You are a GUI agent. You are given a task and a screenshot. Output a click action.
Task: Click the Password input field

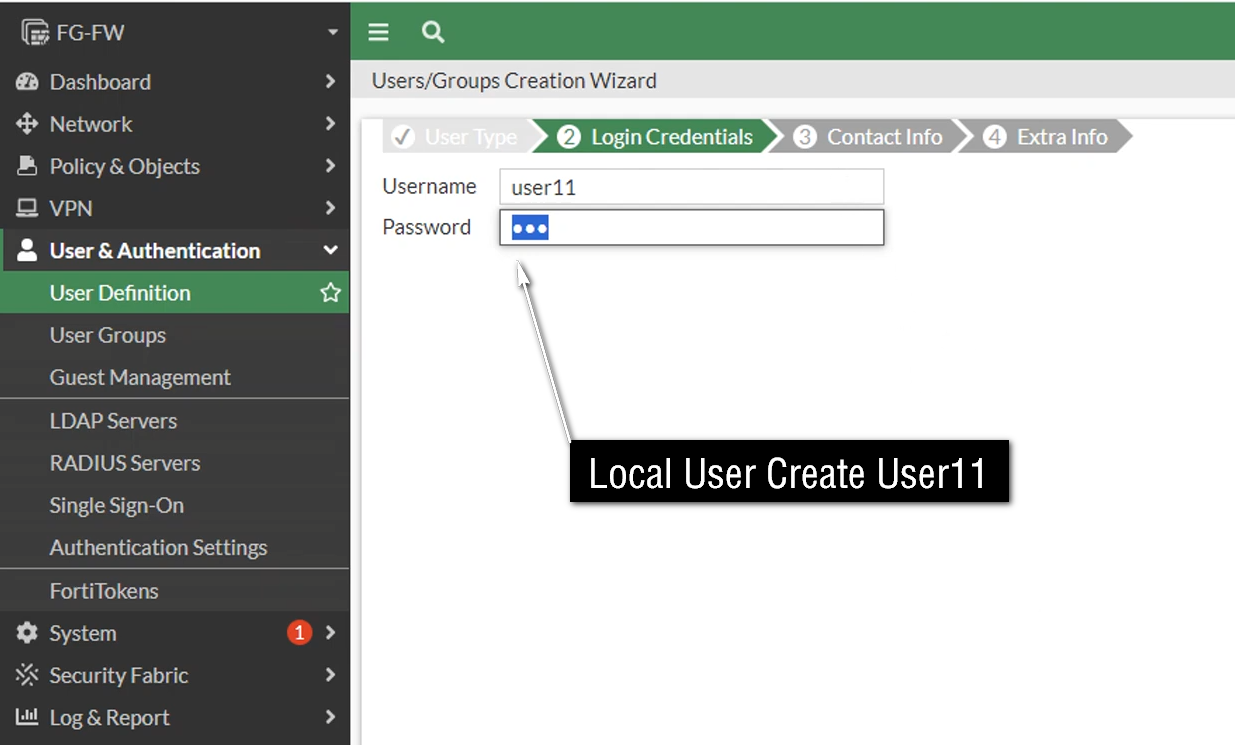coord(692,227)
